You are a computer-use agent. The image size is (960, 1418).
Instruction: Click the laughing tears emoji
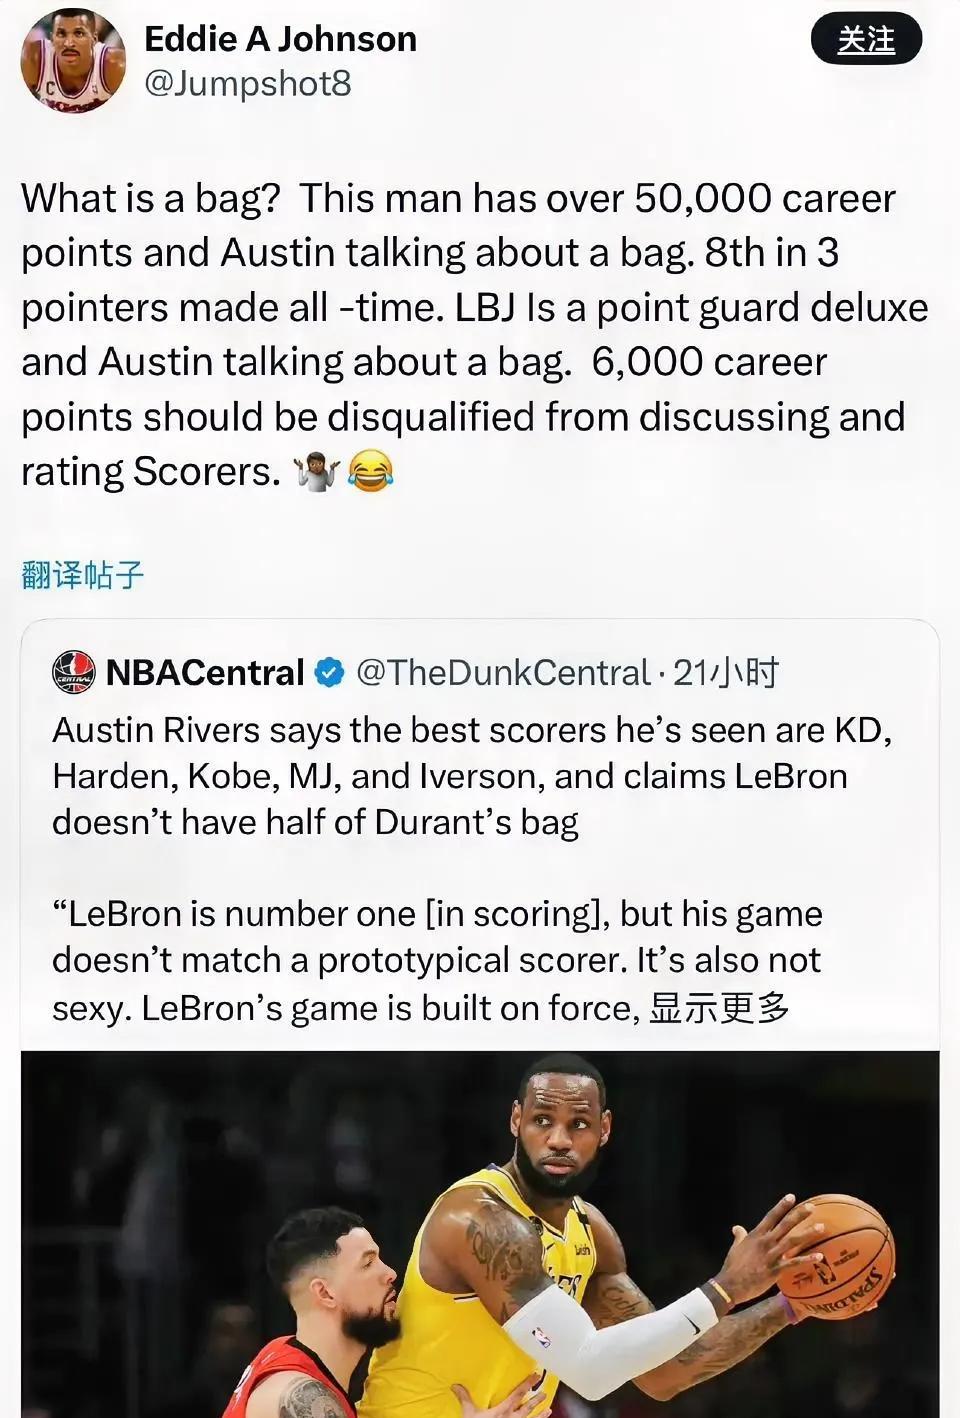point(370,471)
